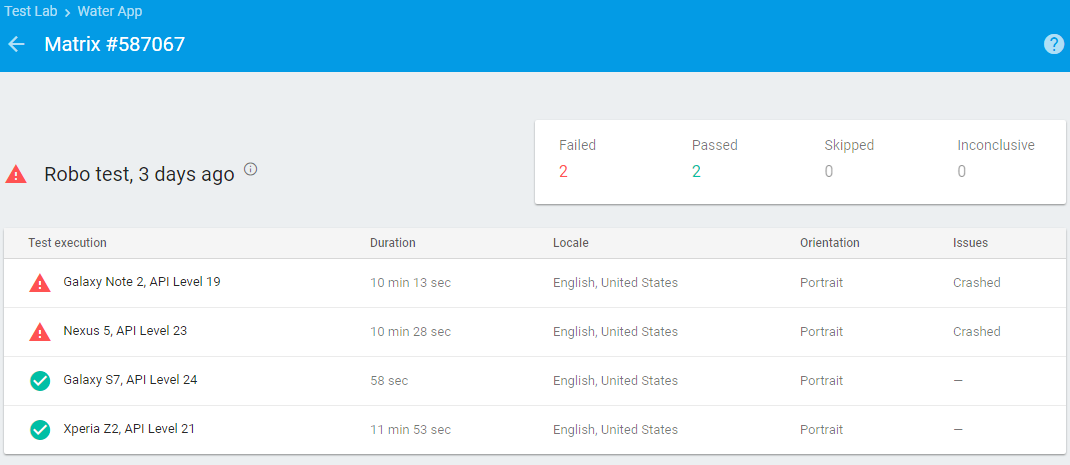This screenshot has height=465, width=1070.
Task: Open Galaxy Note 2, API Level 19 execution
Action: click(x=141, y=282)
